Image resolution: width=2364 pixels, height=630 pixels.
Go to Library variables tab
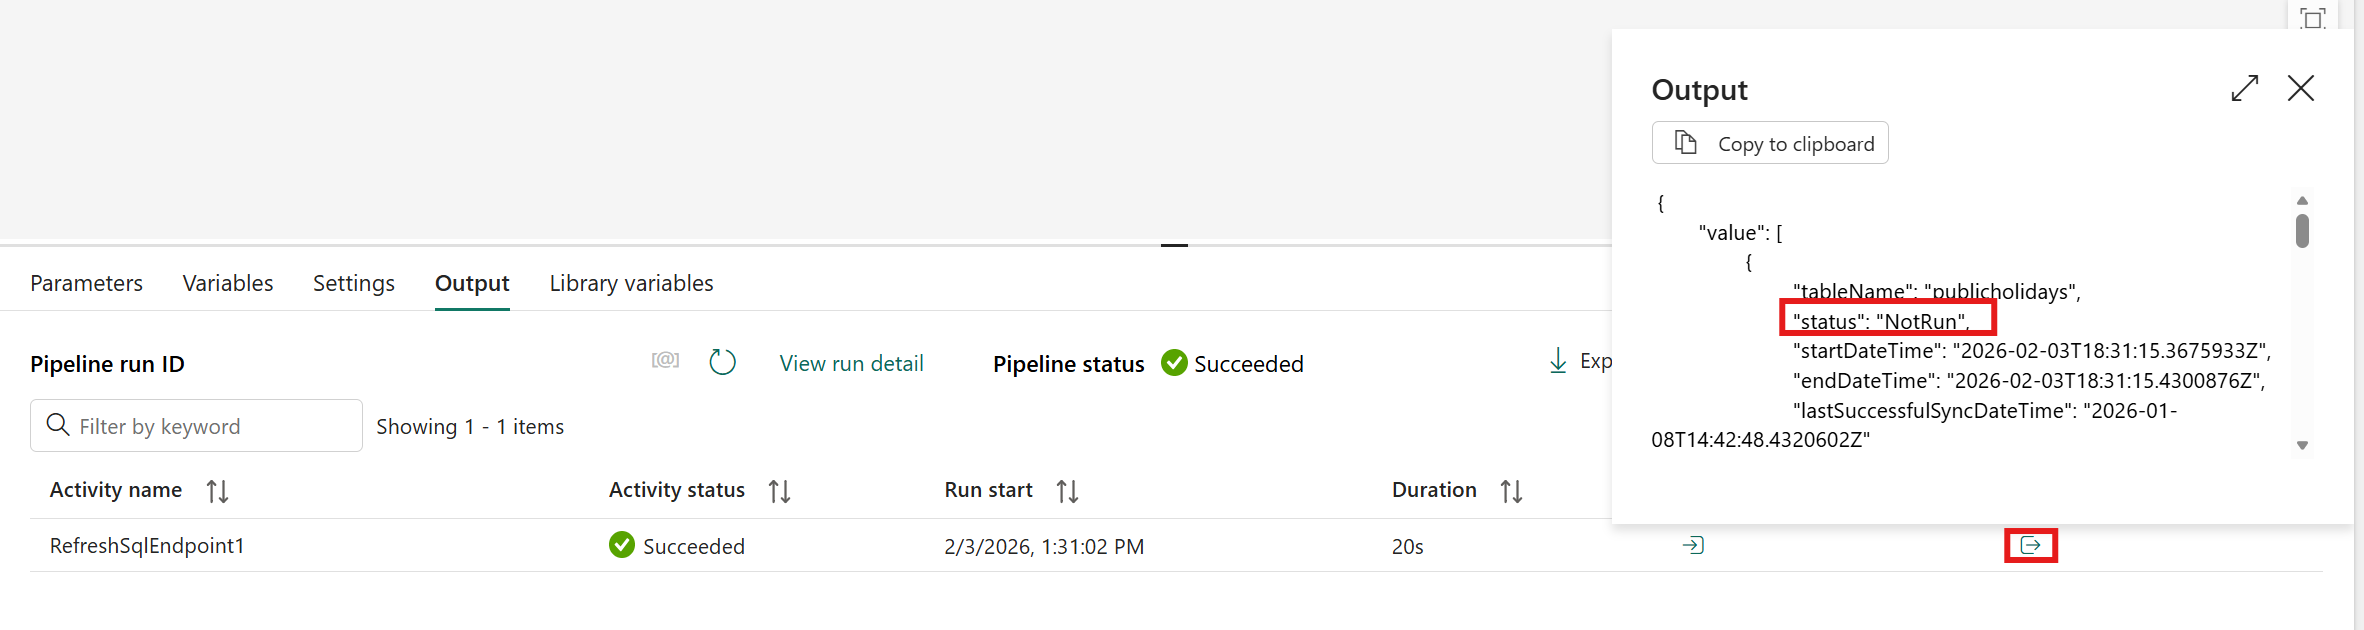click(631, 283)
